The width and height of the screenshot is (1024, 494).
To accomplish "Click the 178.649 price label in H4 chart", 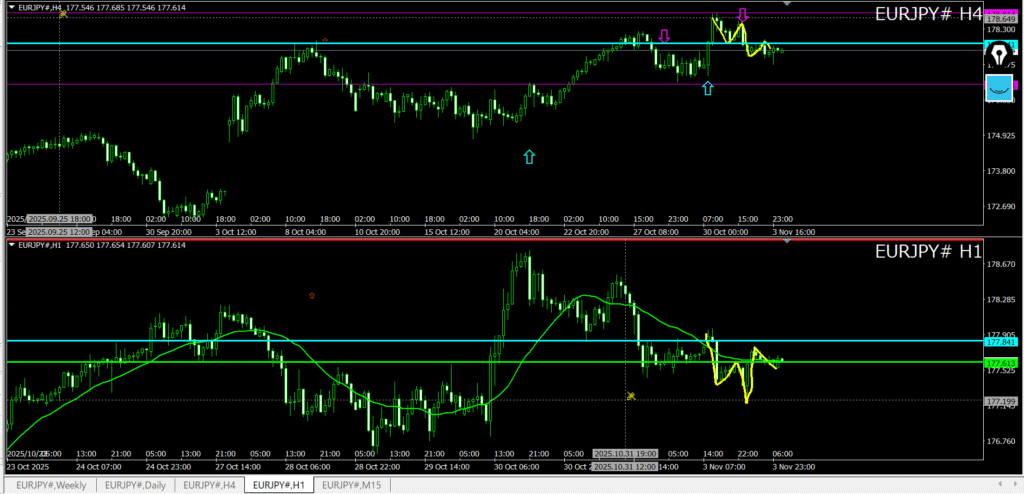I will click(x=1001, y=19).
